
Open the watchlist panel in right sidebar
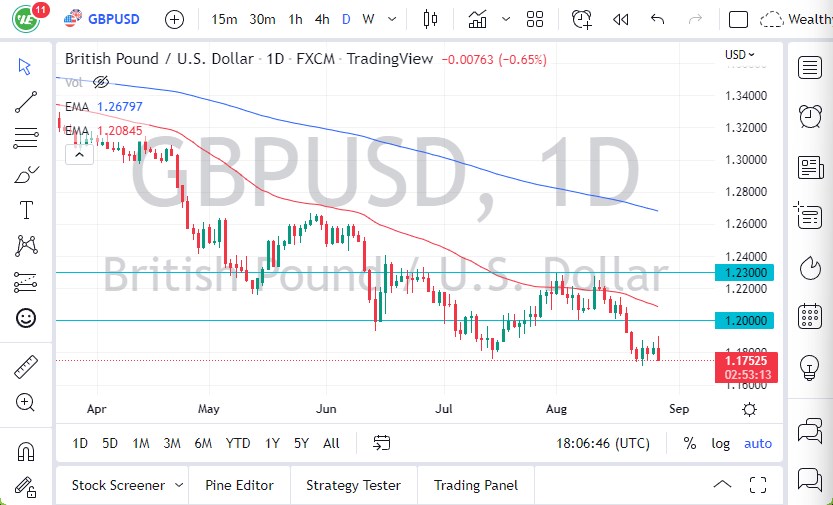click(809, 67)
